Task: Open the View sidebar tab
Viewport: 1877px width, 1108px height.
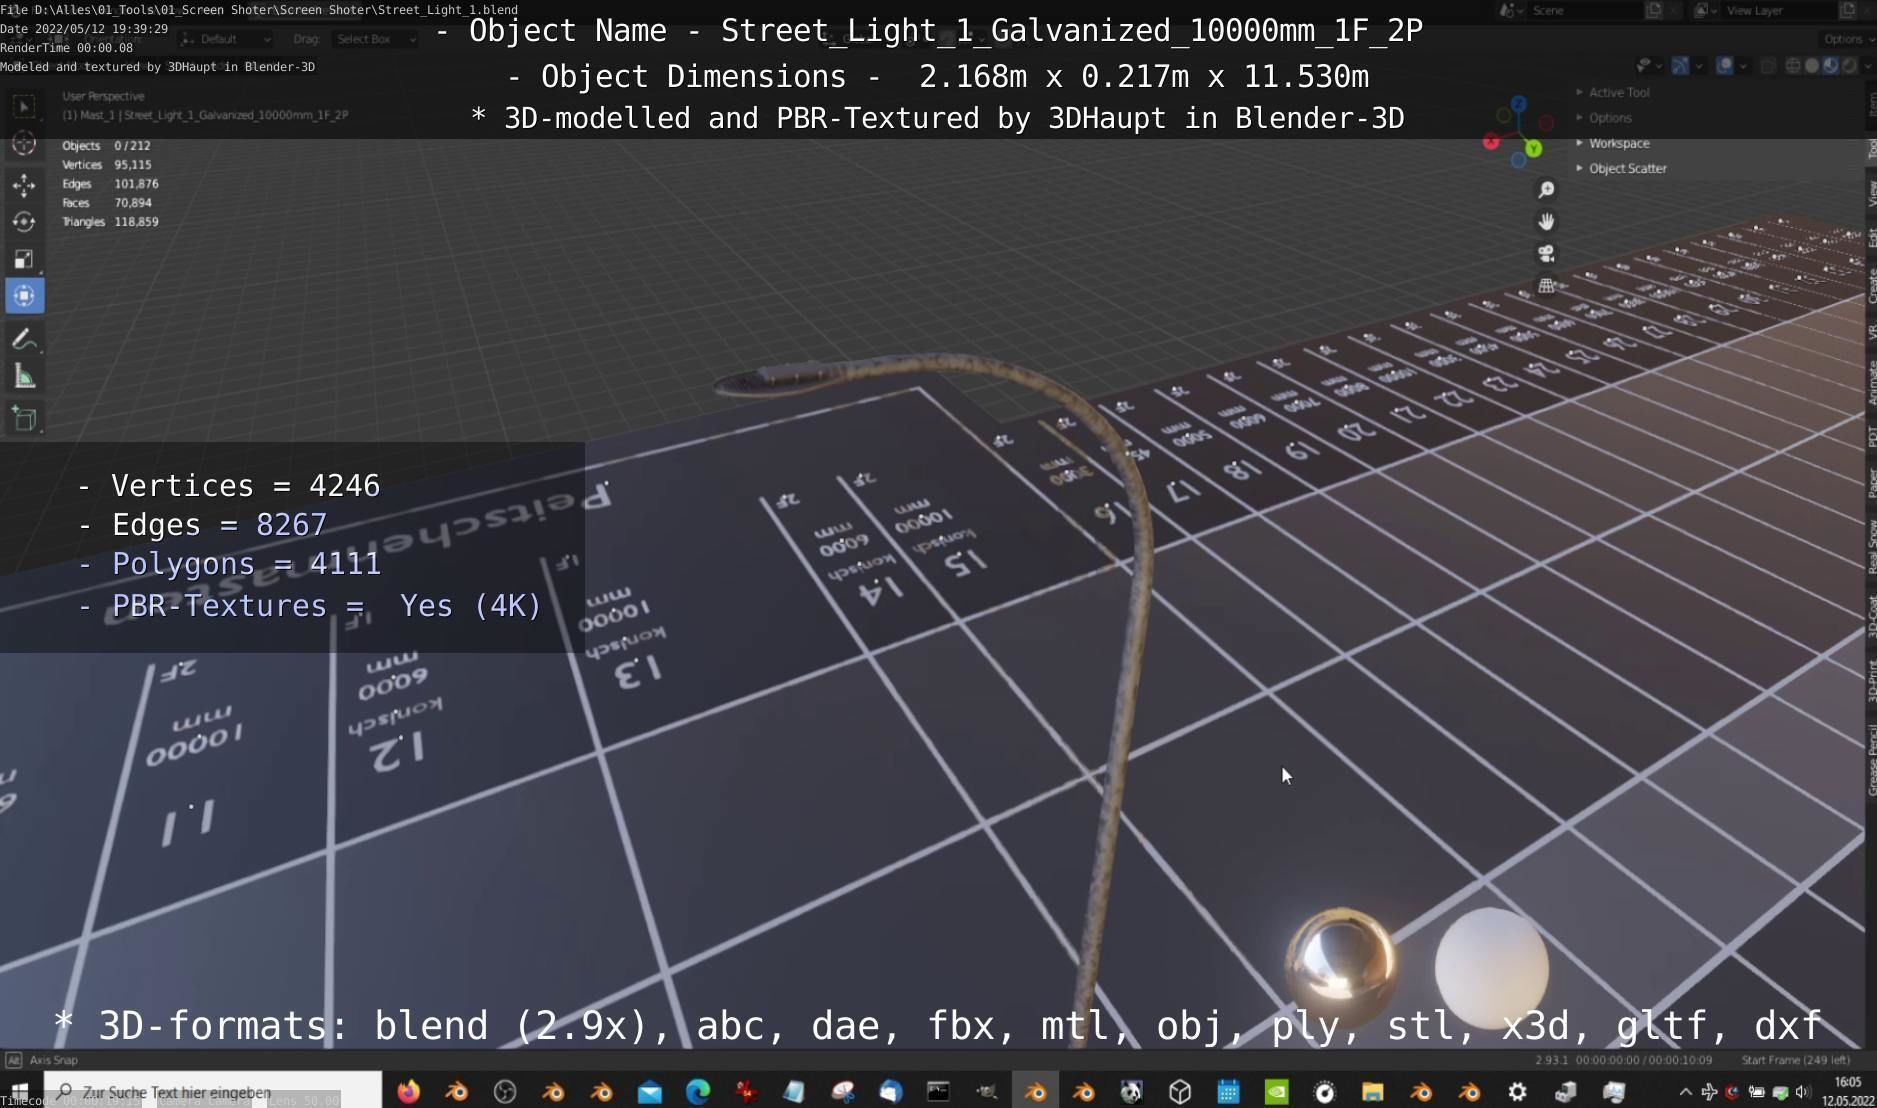Action: (1870, 194)
